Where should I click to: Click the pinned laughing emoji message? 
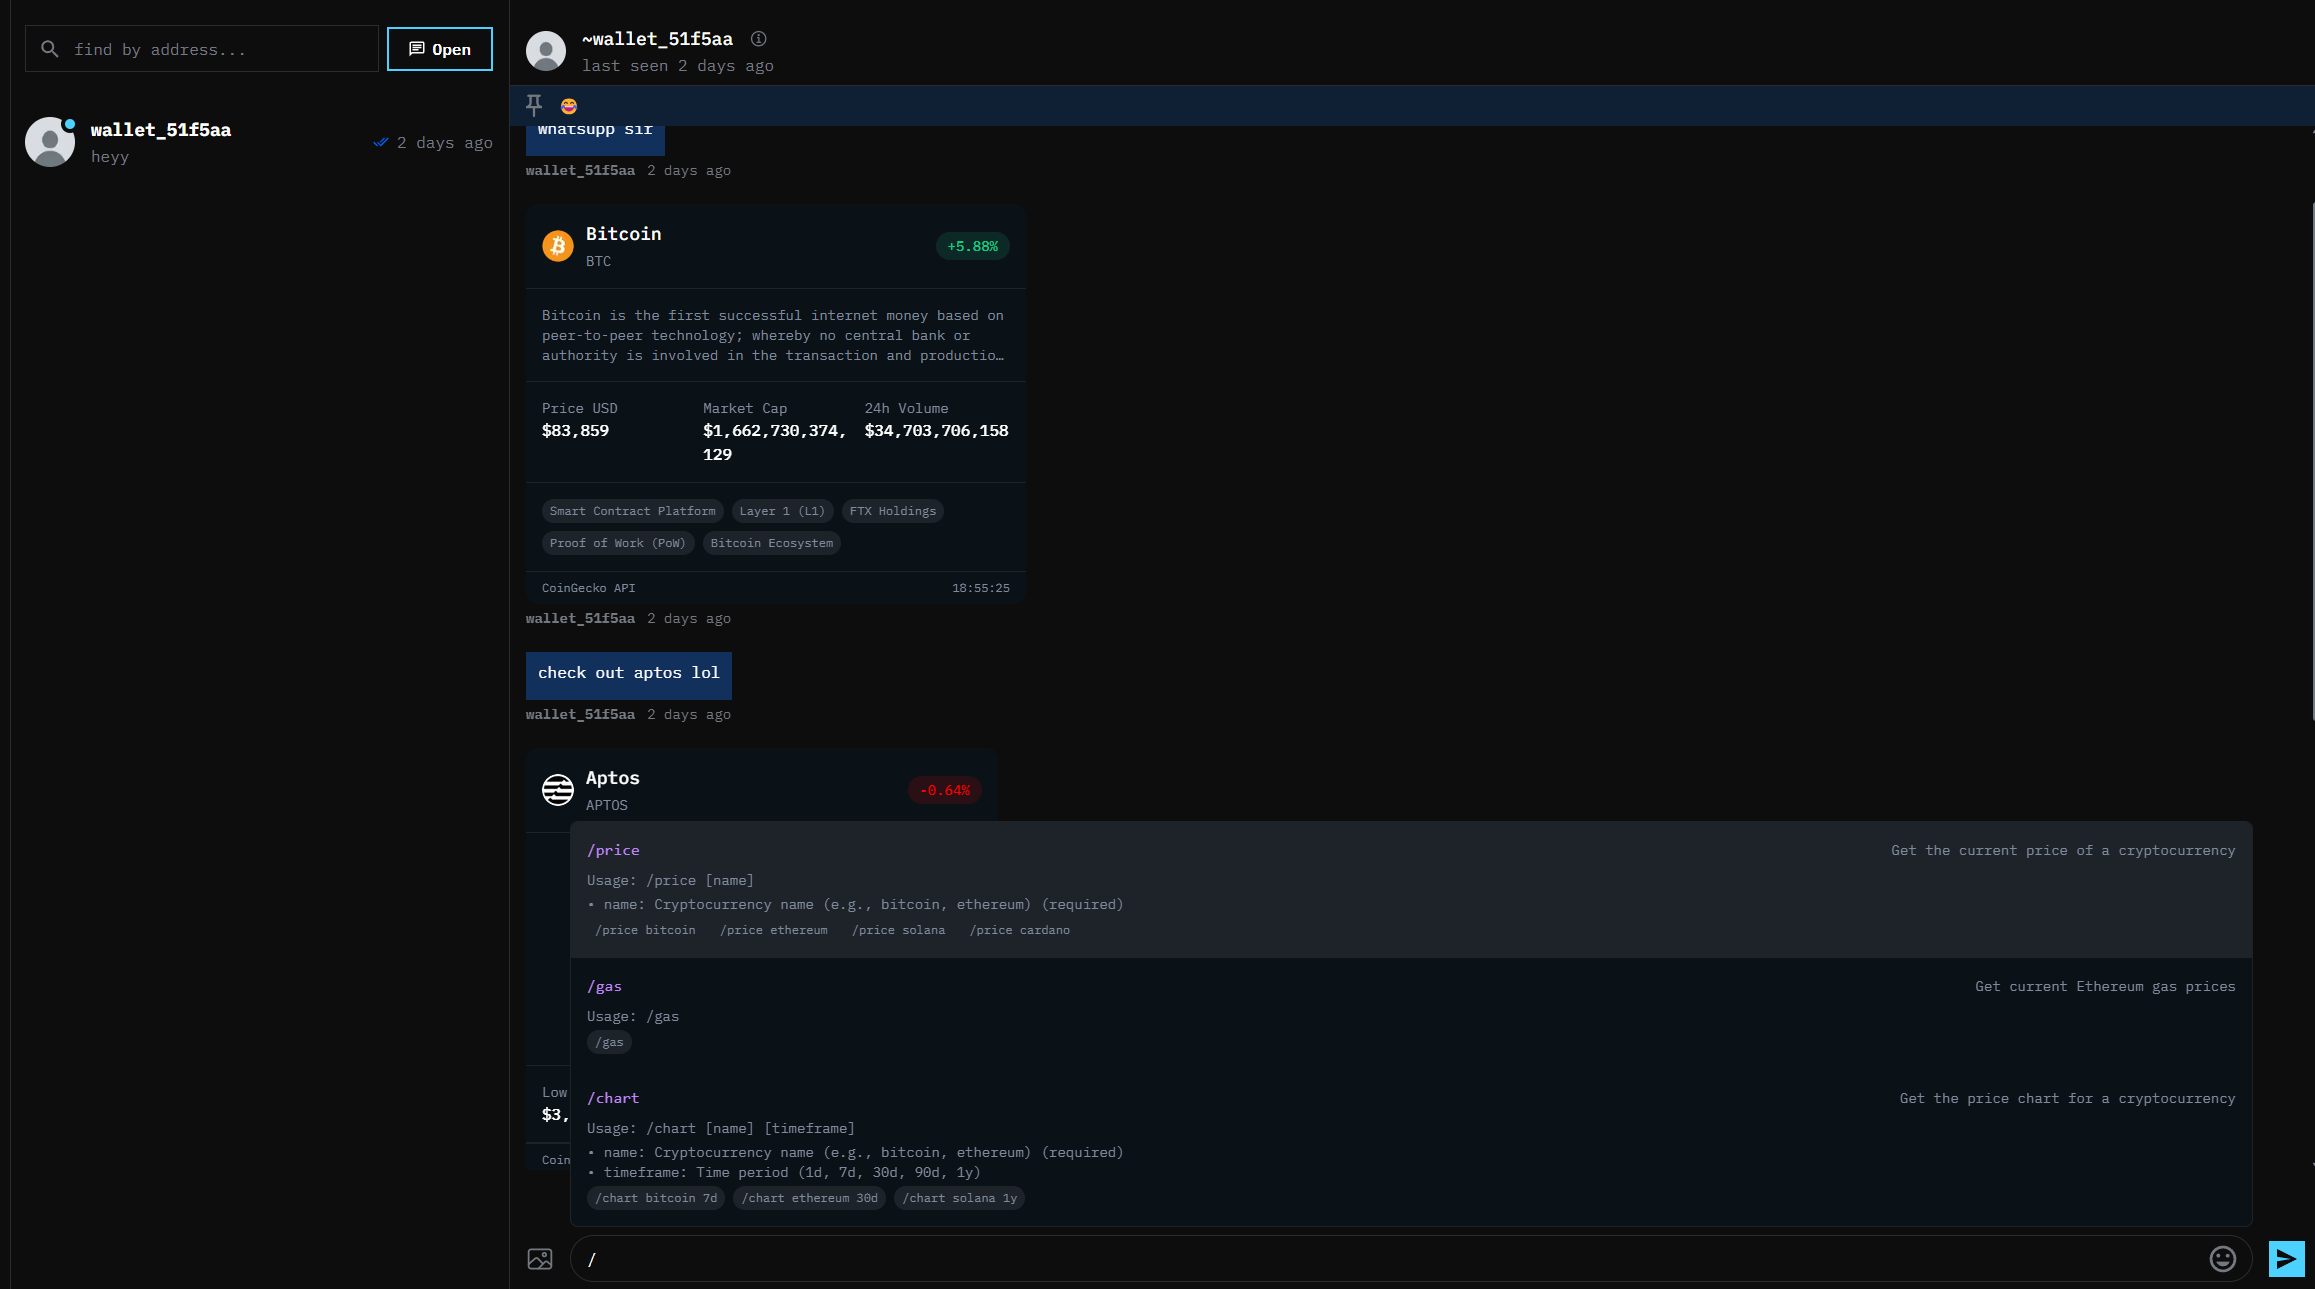[x=569, y=106]
